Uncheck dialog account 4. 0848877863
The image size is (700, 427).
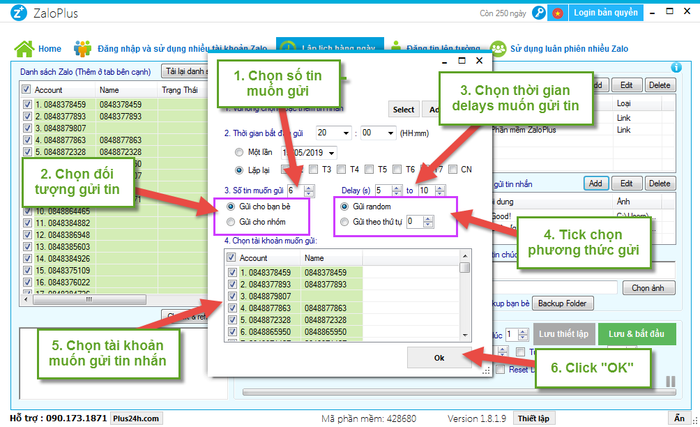[x=232, y=308]
